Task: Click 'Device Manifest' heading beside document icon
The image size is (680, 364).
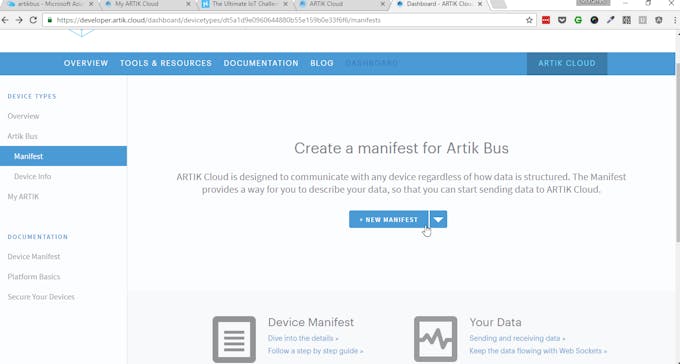Action: (x=311, y=322)
